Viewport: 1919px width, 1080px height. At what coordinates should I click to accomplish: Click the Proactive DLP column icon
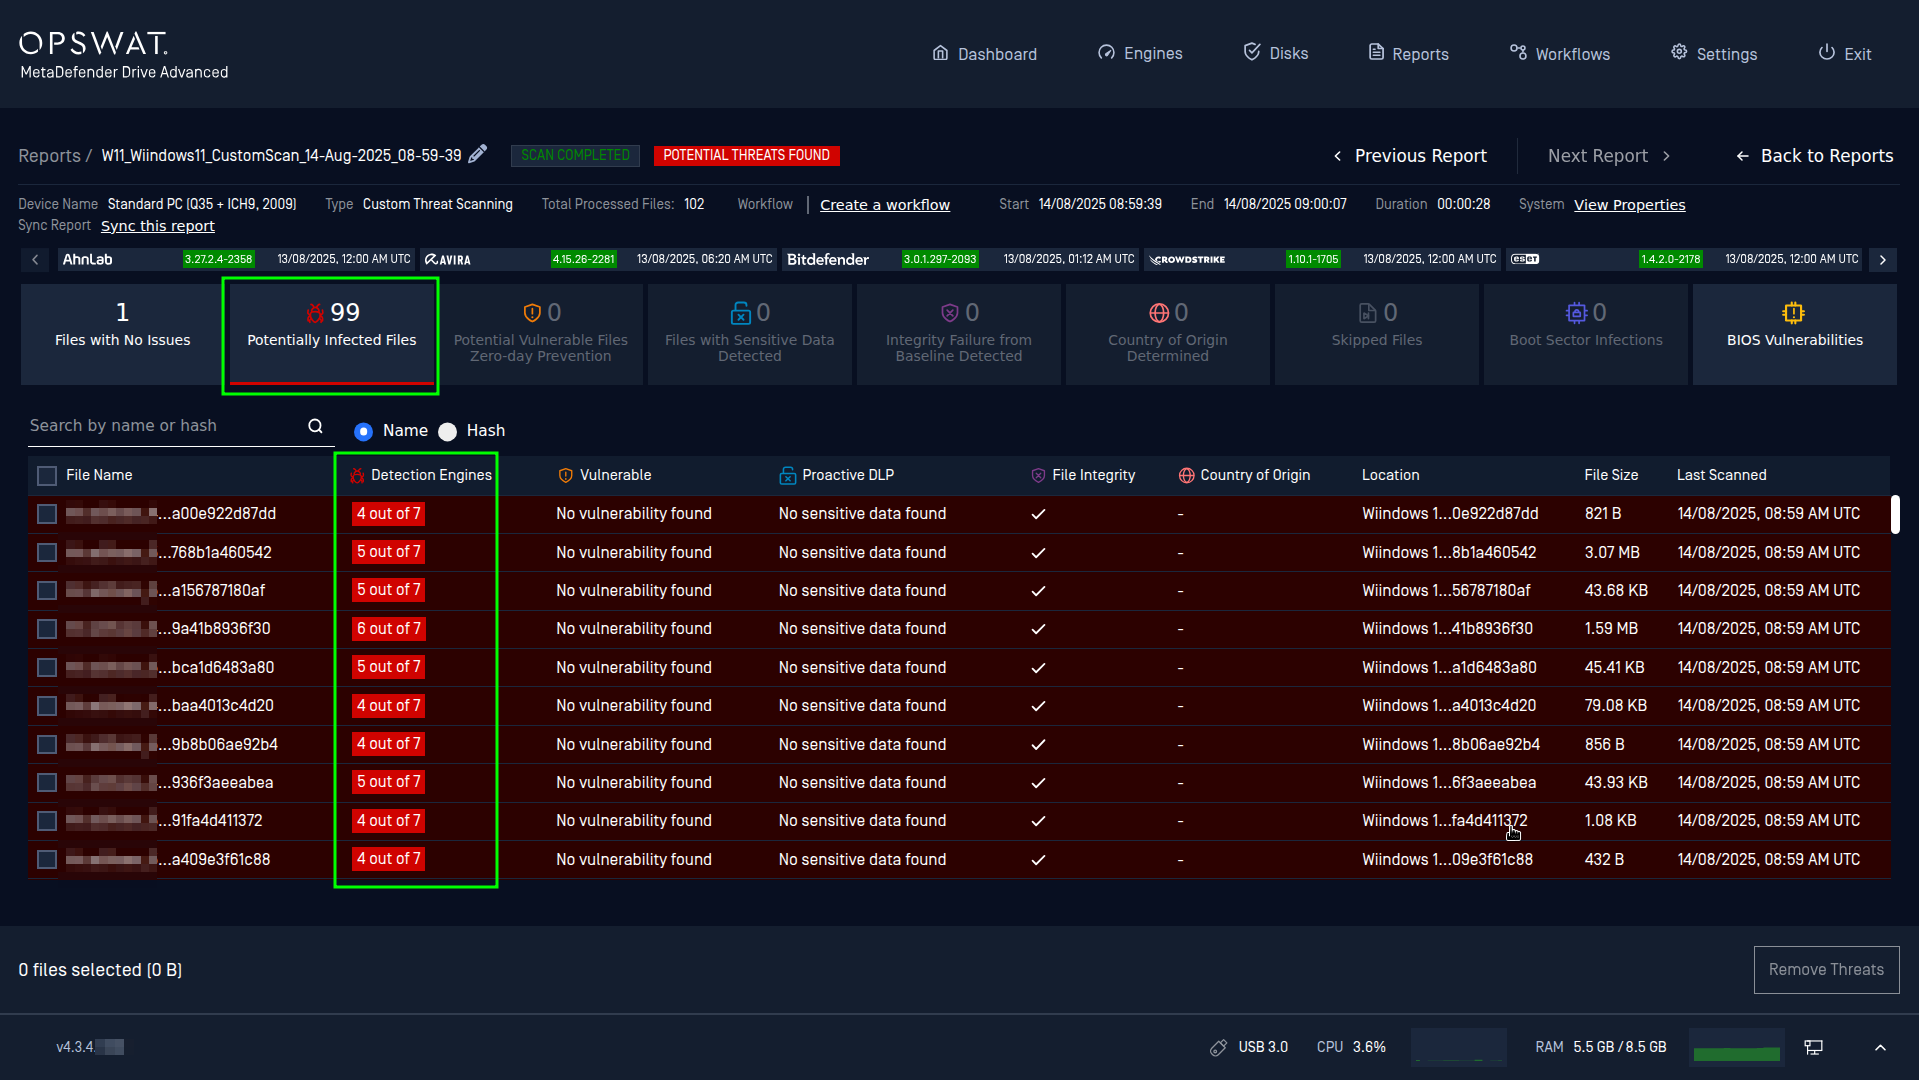(788, 476)
